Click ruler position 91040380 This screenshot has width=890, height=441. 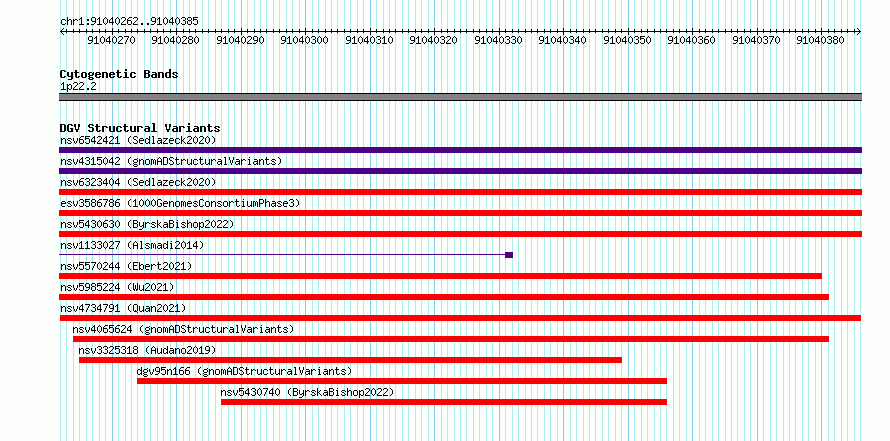pyautogui.click(x=820, y=40)
